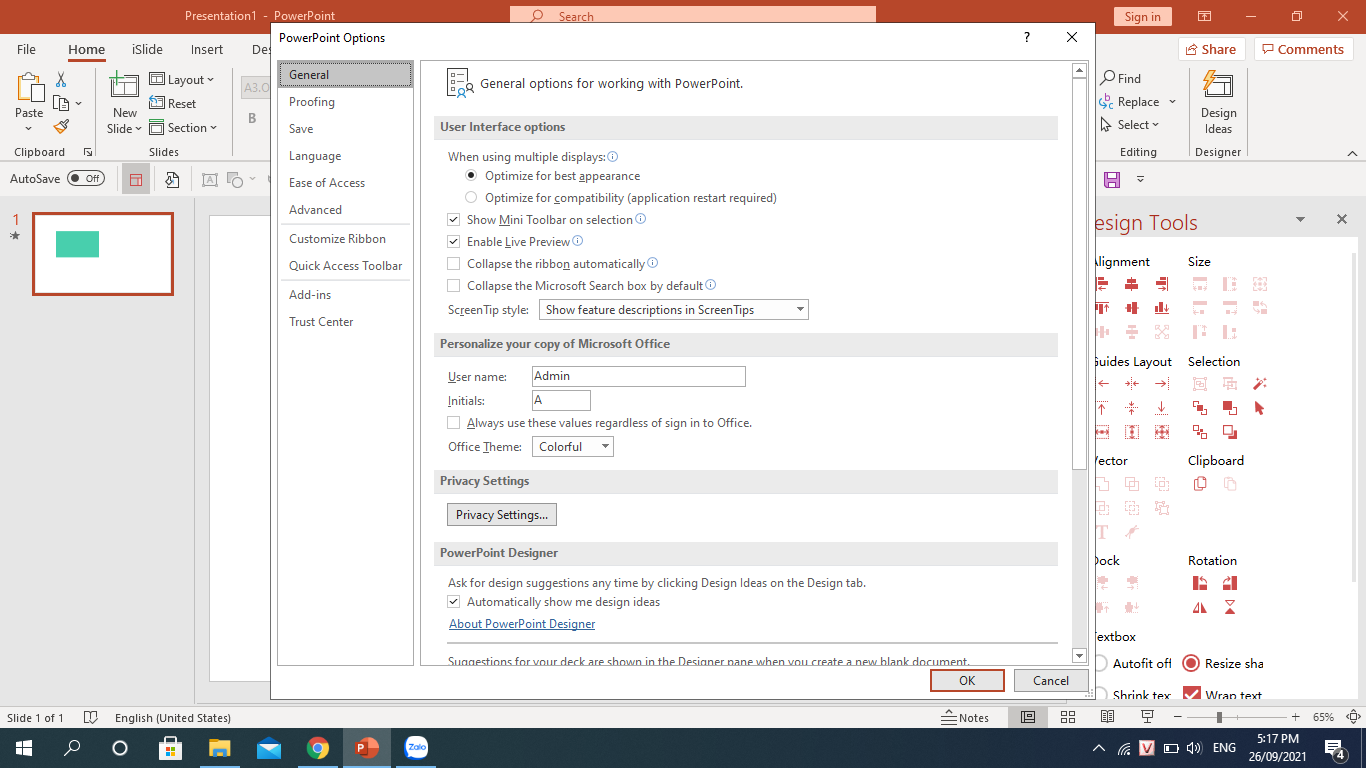The height and width of the screenshot is (768, 1366).
Task: Uncheck Automatically show me design ideas
Action: tap(454, 602)
